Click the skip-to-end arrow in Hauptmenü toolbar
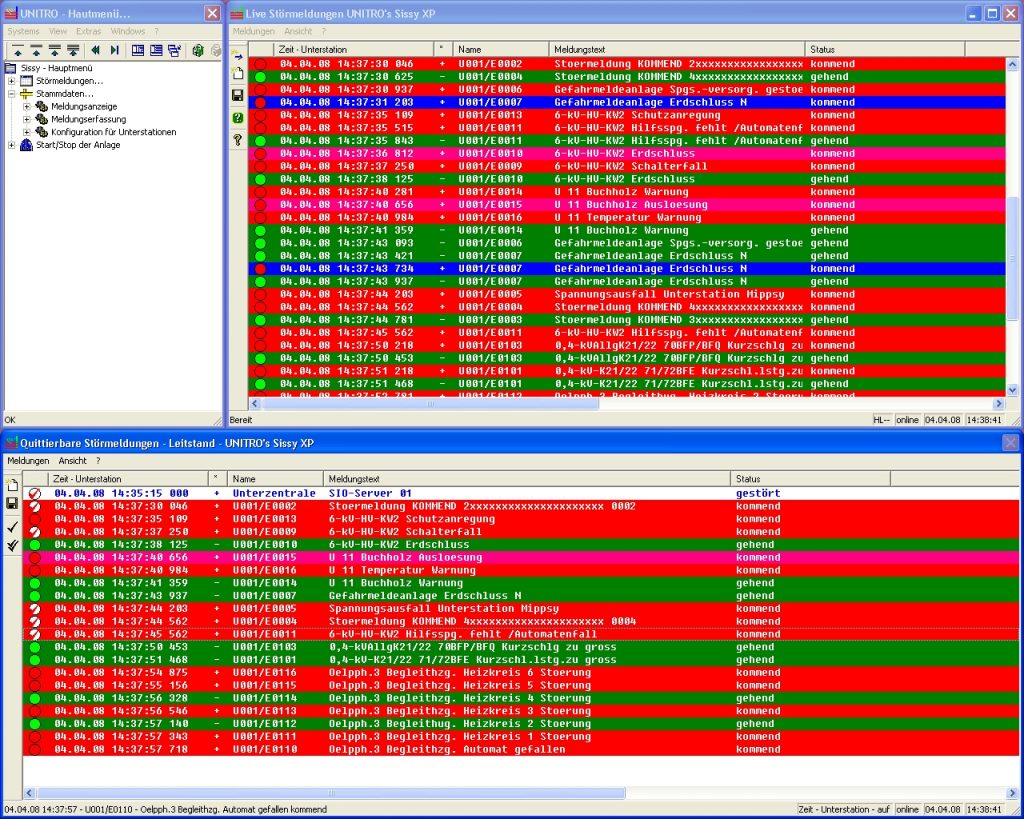This screenshot has width=1024, height=819. 115,50
